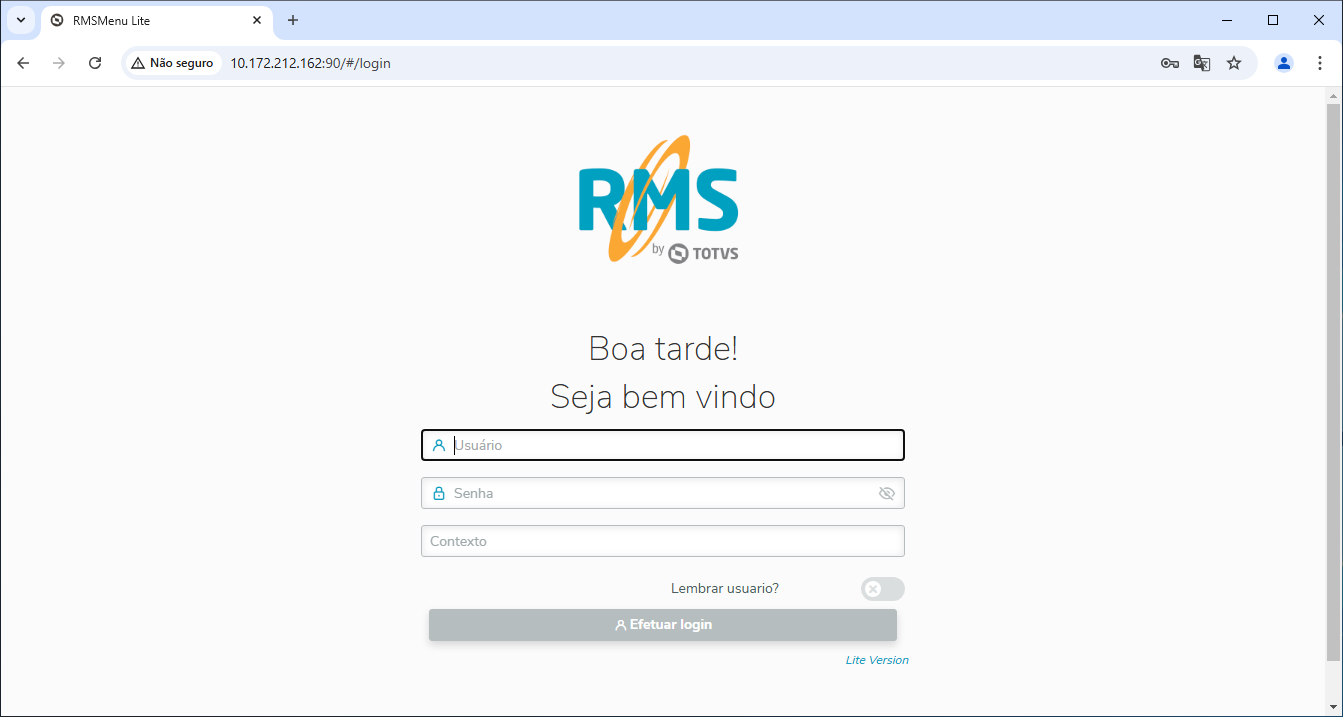Open Chrome three-dot menu
This screenshot has width=1343, height=717.
[x=1320, y=63]
